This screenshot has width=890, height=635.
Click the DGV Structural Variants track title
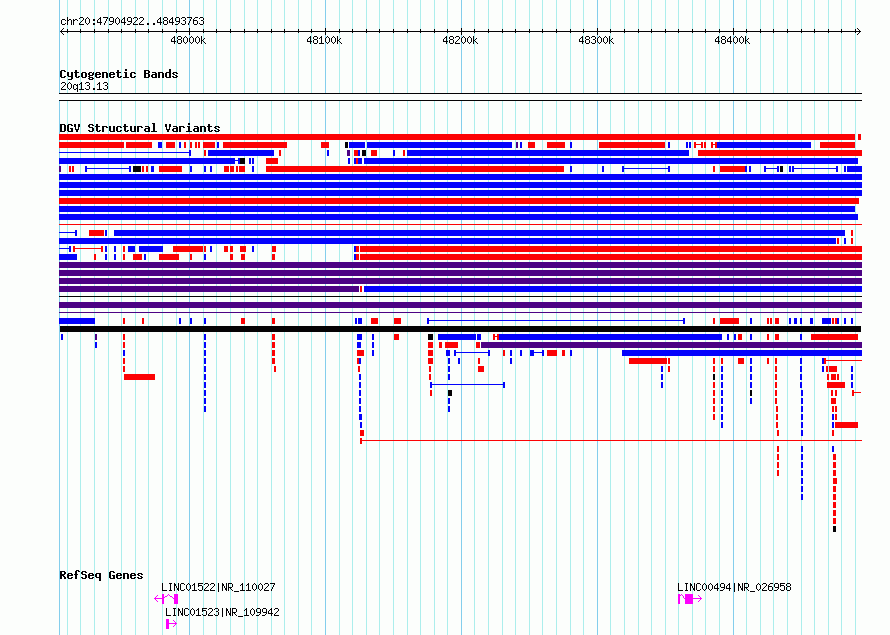(140, 128)
